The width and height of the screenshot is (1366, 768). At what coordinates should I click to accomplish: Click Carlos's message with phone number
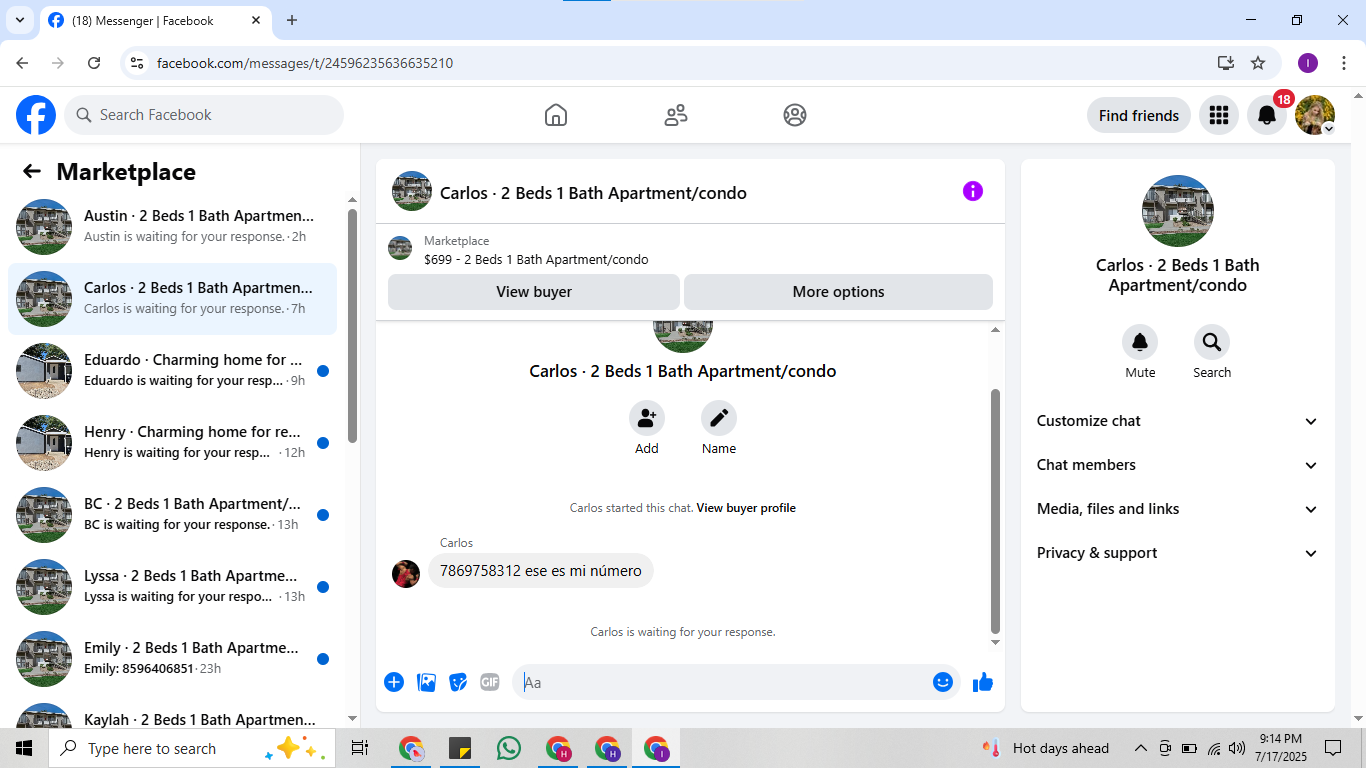[541, 571]
